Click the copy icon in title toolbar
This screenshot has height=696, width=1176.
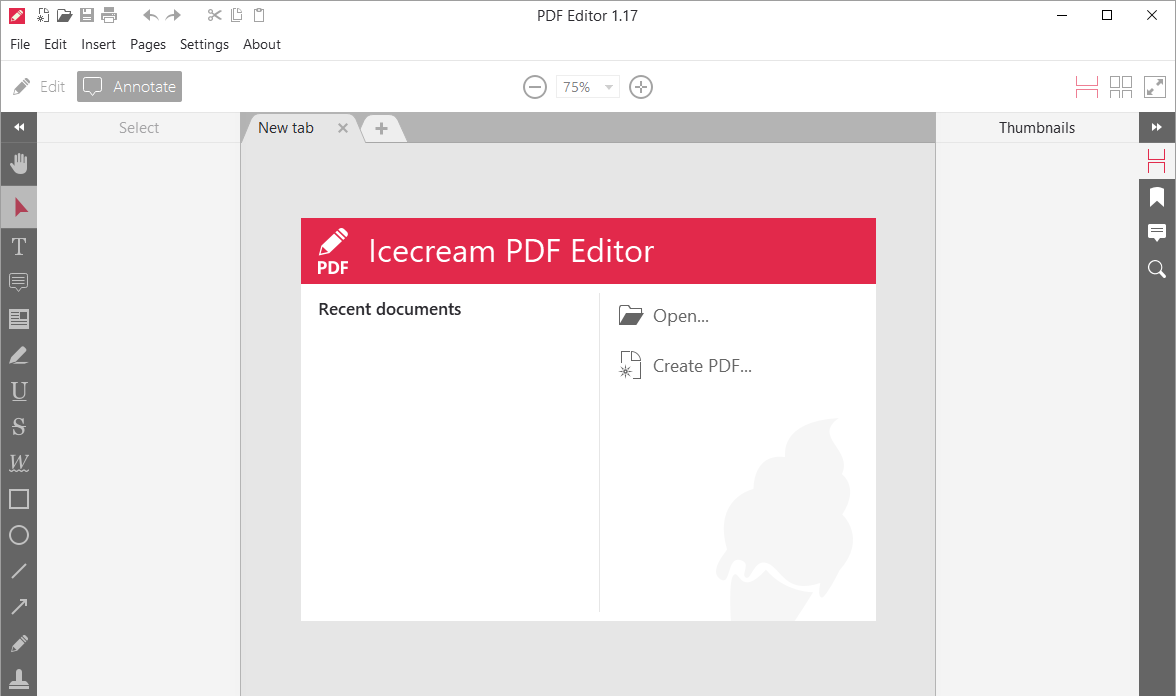pyautogui.click(x=236, y=15)
